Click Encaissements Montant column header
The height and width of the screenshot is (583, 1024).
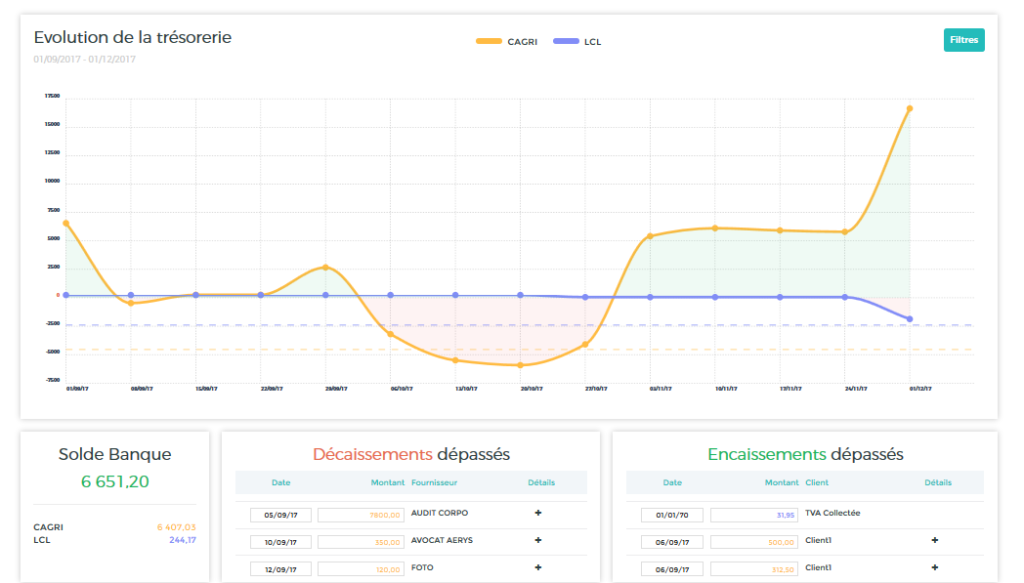(782, 482)
